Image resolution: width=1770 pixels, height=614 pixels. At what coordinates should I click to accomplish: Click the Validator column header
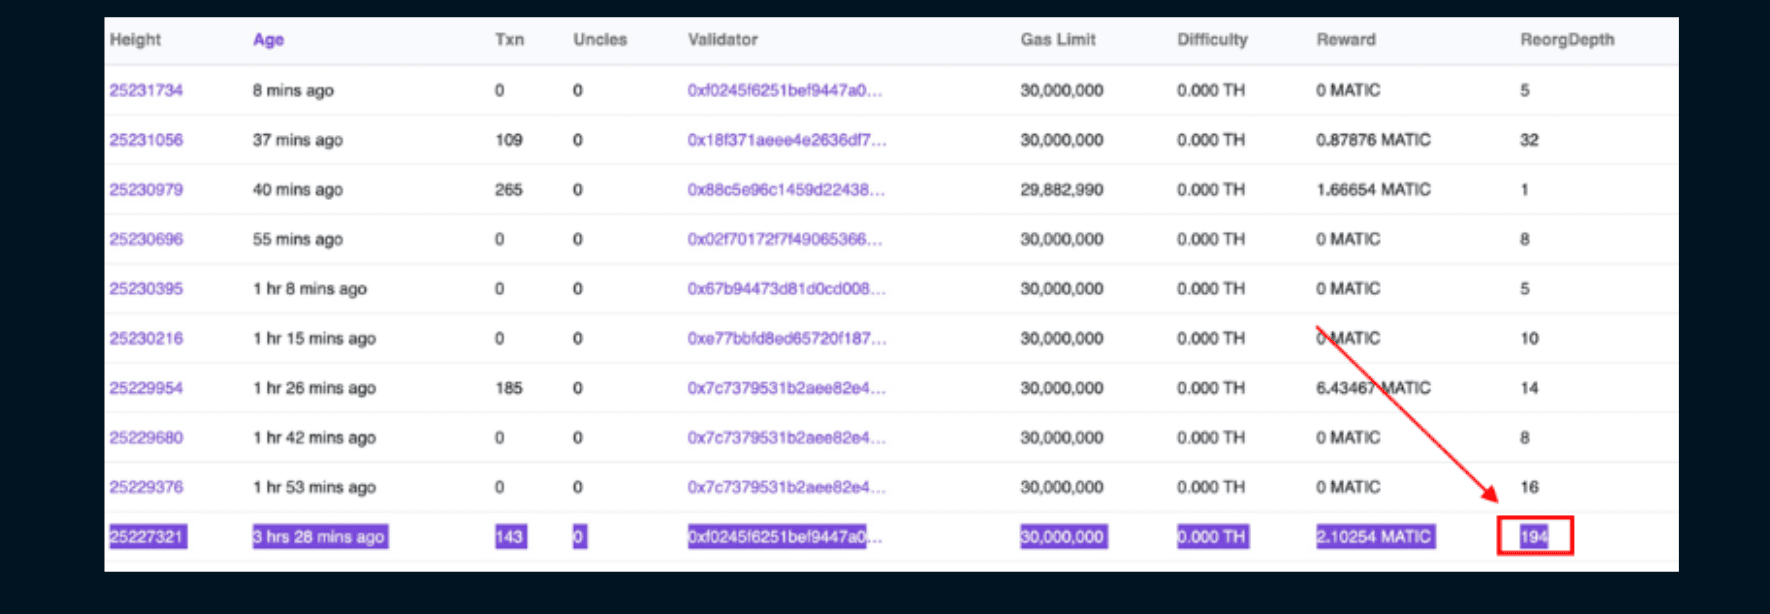pyautogui.click(x=722, y=40)
